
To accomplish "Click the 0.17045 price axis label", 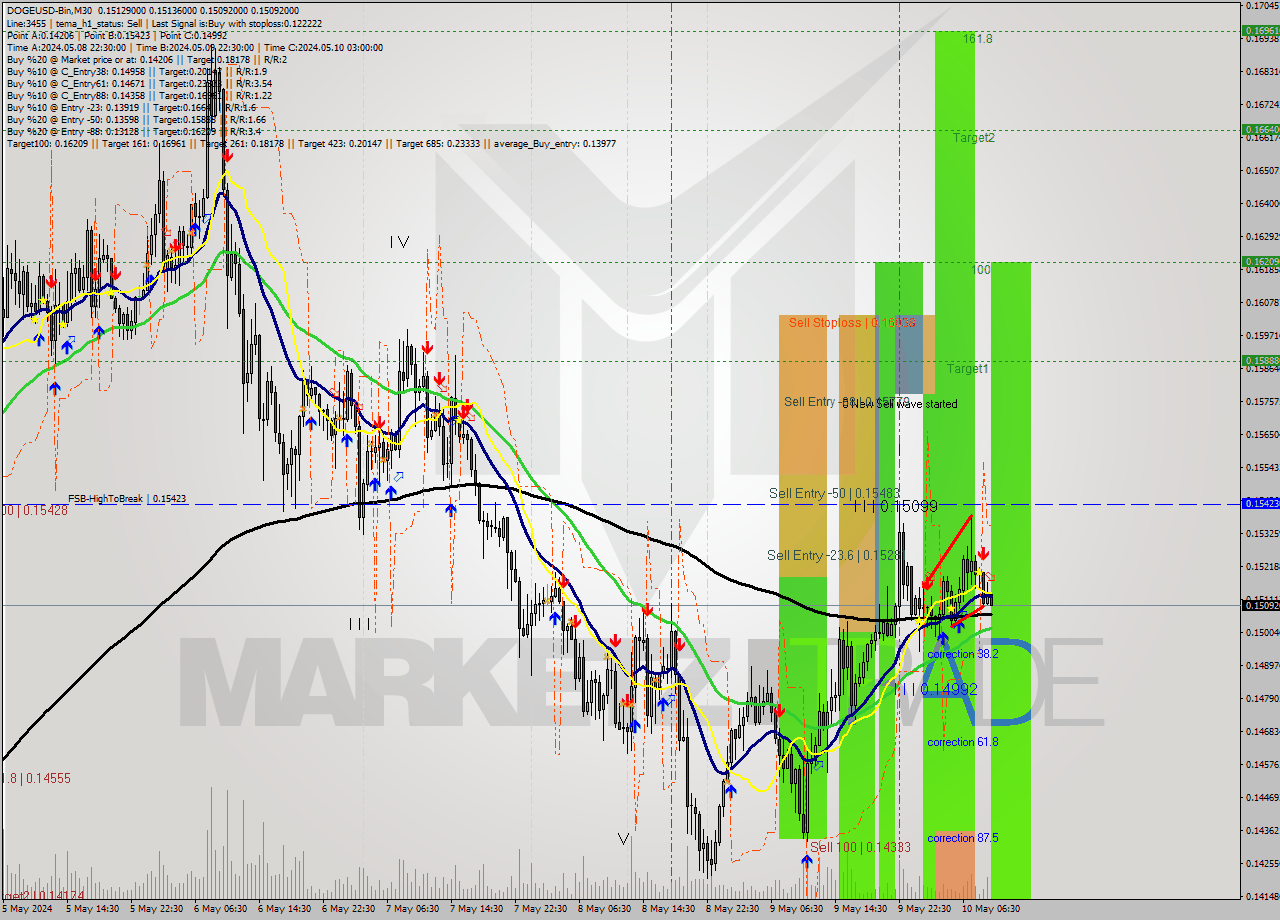I will pos(1260,5).
